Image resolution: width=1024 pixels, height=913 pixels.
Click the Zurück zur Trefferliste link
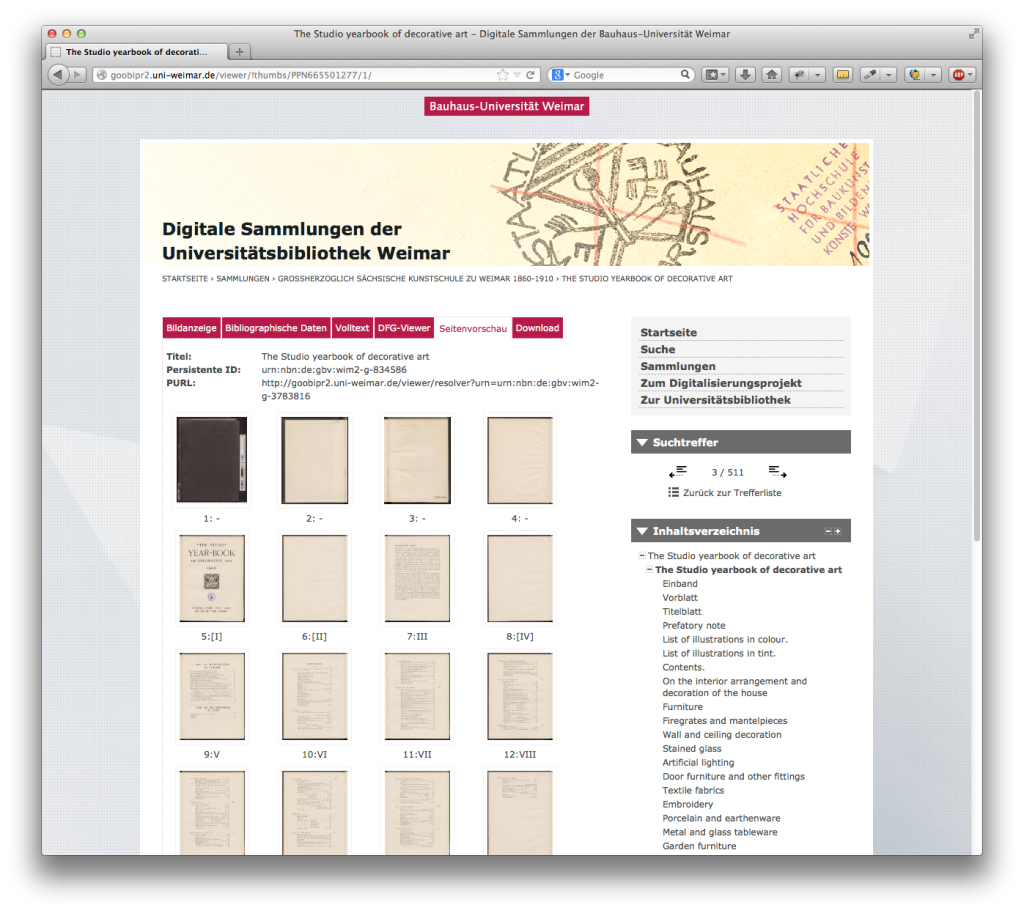(x=732, y=493)
